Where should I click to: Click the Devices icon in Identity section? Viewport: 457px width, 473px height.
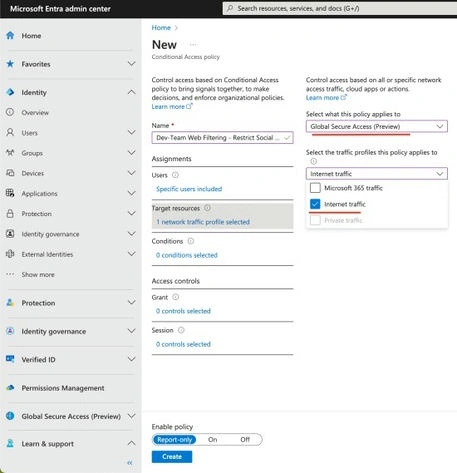[10, 173]
